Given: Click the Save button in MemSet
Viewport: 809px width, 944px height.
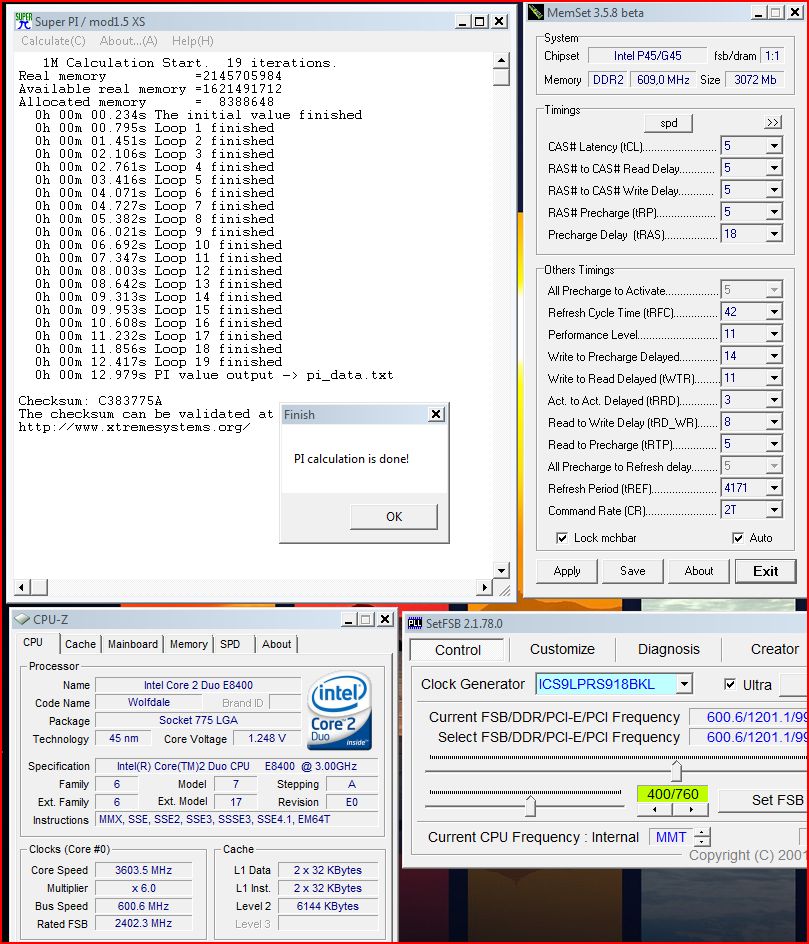Looking at the screenshot, I should pyautogui.click(x=633, y=571).
